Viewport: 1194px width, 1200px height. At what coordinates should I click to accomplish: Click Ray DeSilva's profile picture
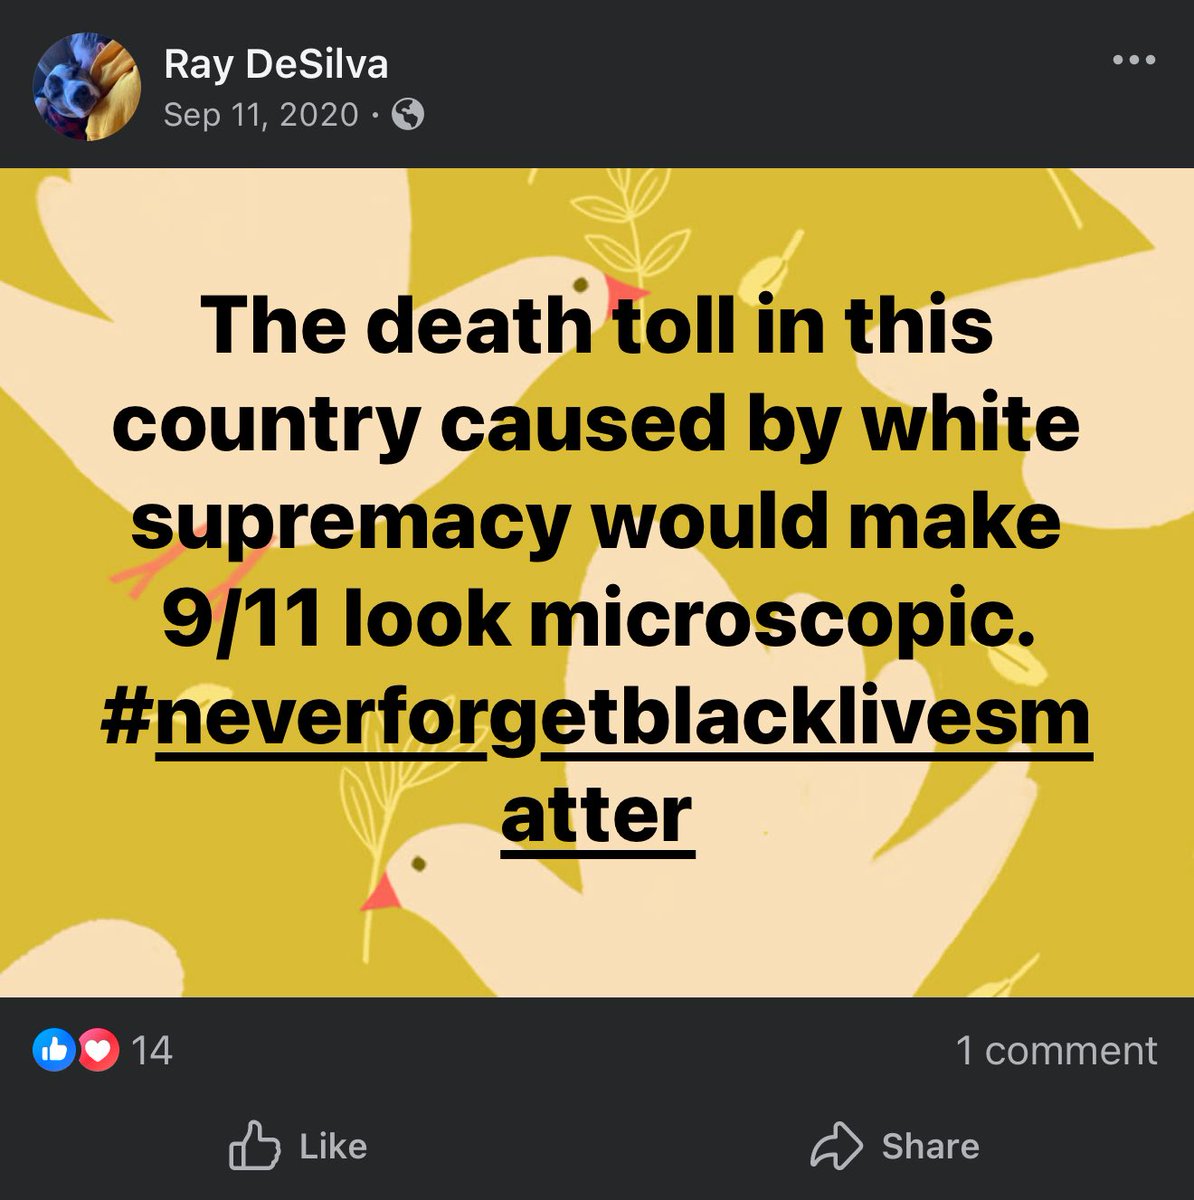point(87,87)
